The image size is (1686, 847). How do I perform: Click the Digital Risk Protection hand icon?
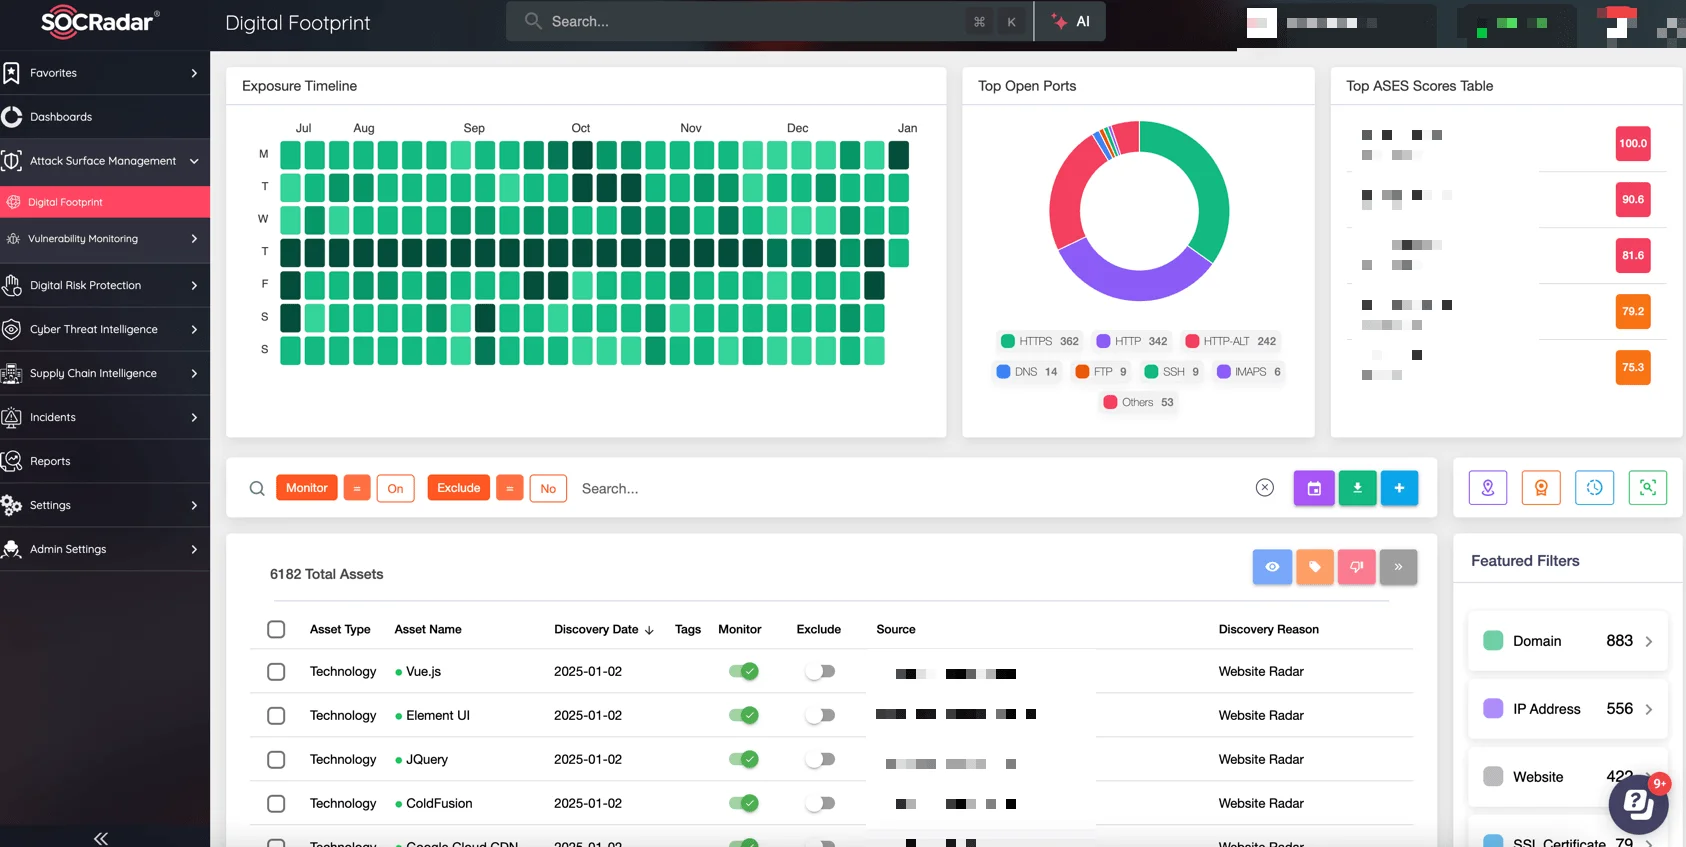[x=11, y=285]
